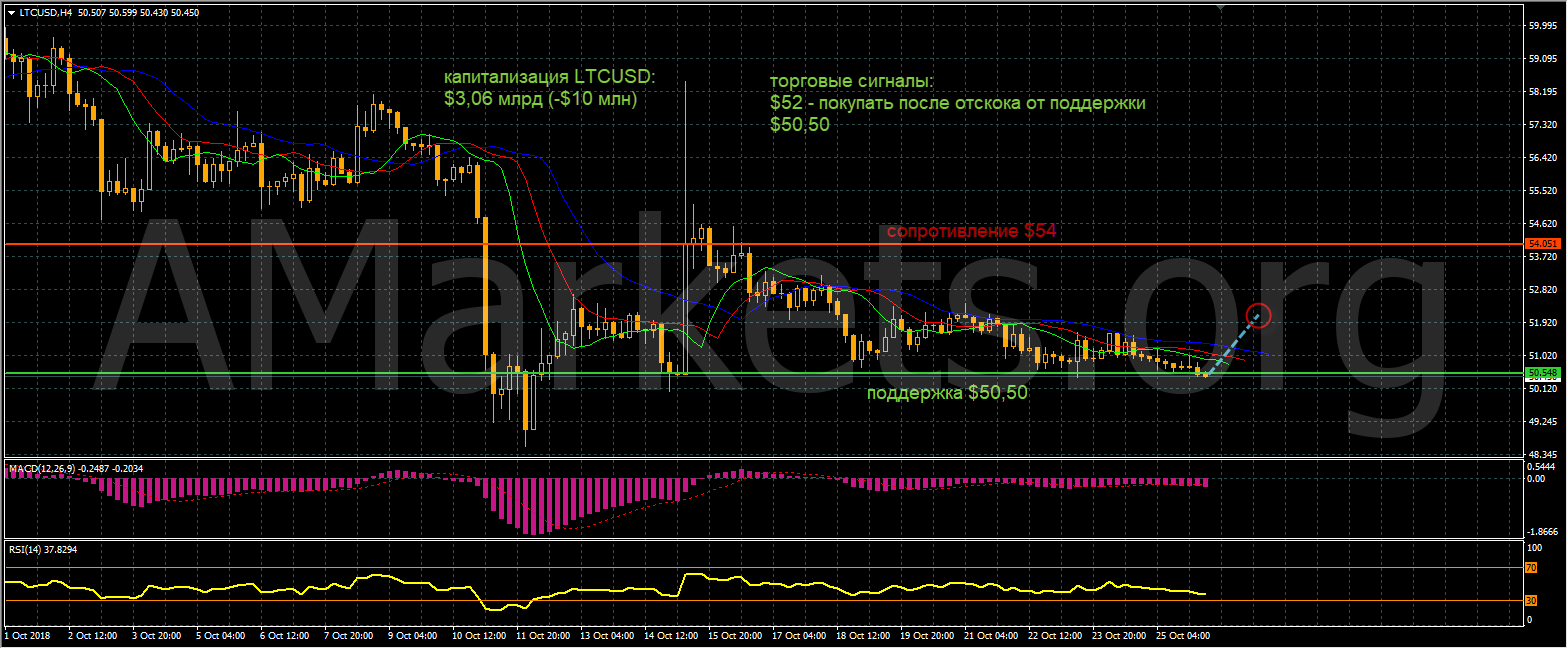Select the 'поддержка $50,50' support label
1568x649 pixels.
[946, 394]
